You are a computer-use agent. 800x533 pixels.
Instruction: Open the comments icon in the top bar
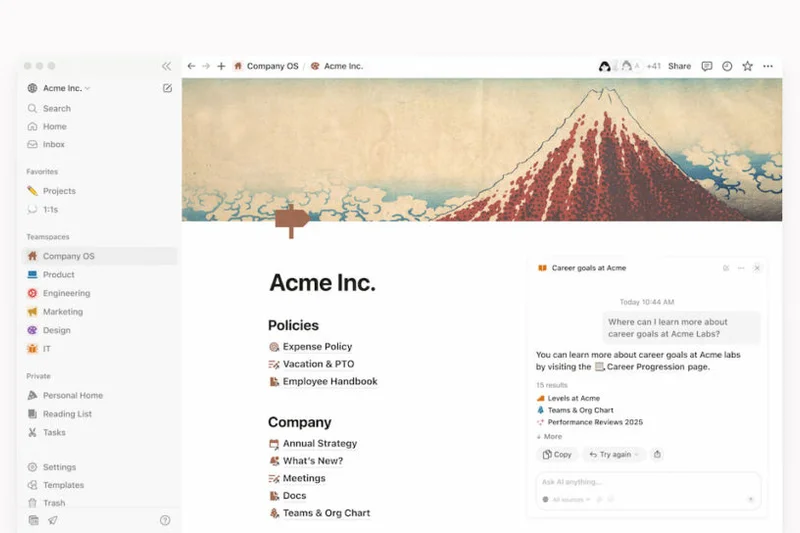707,66
